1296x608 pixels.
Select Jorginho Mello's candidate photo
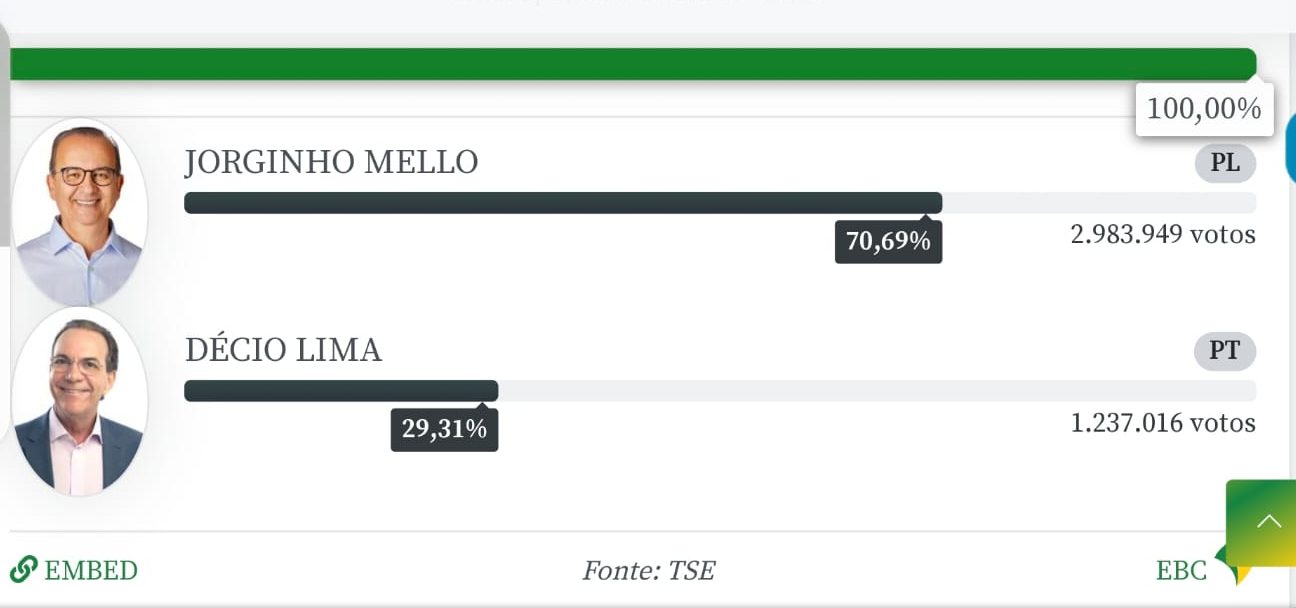pos(79,212)
